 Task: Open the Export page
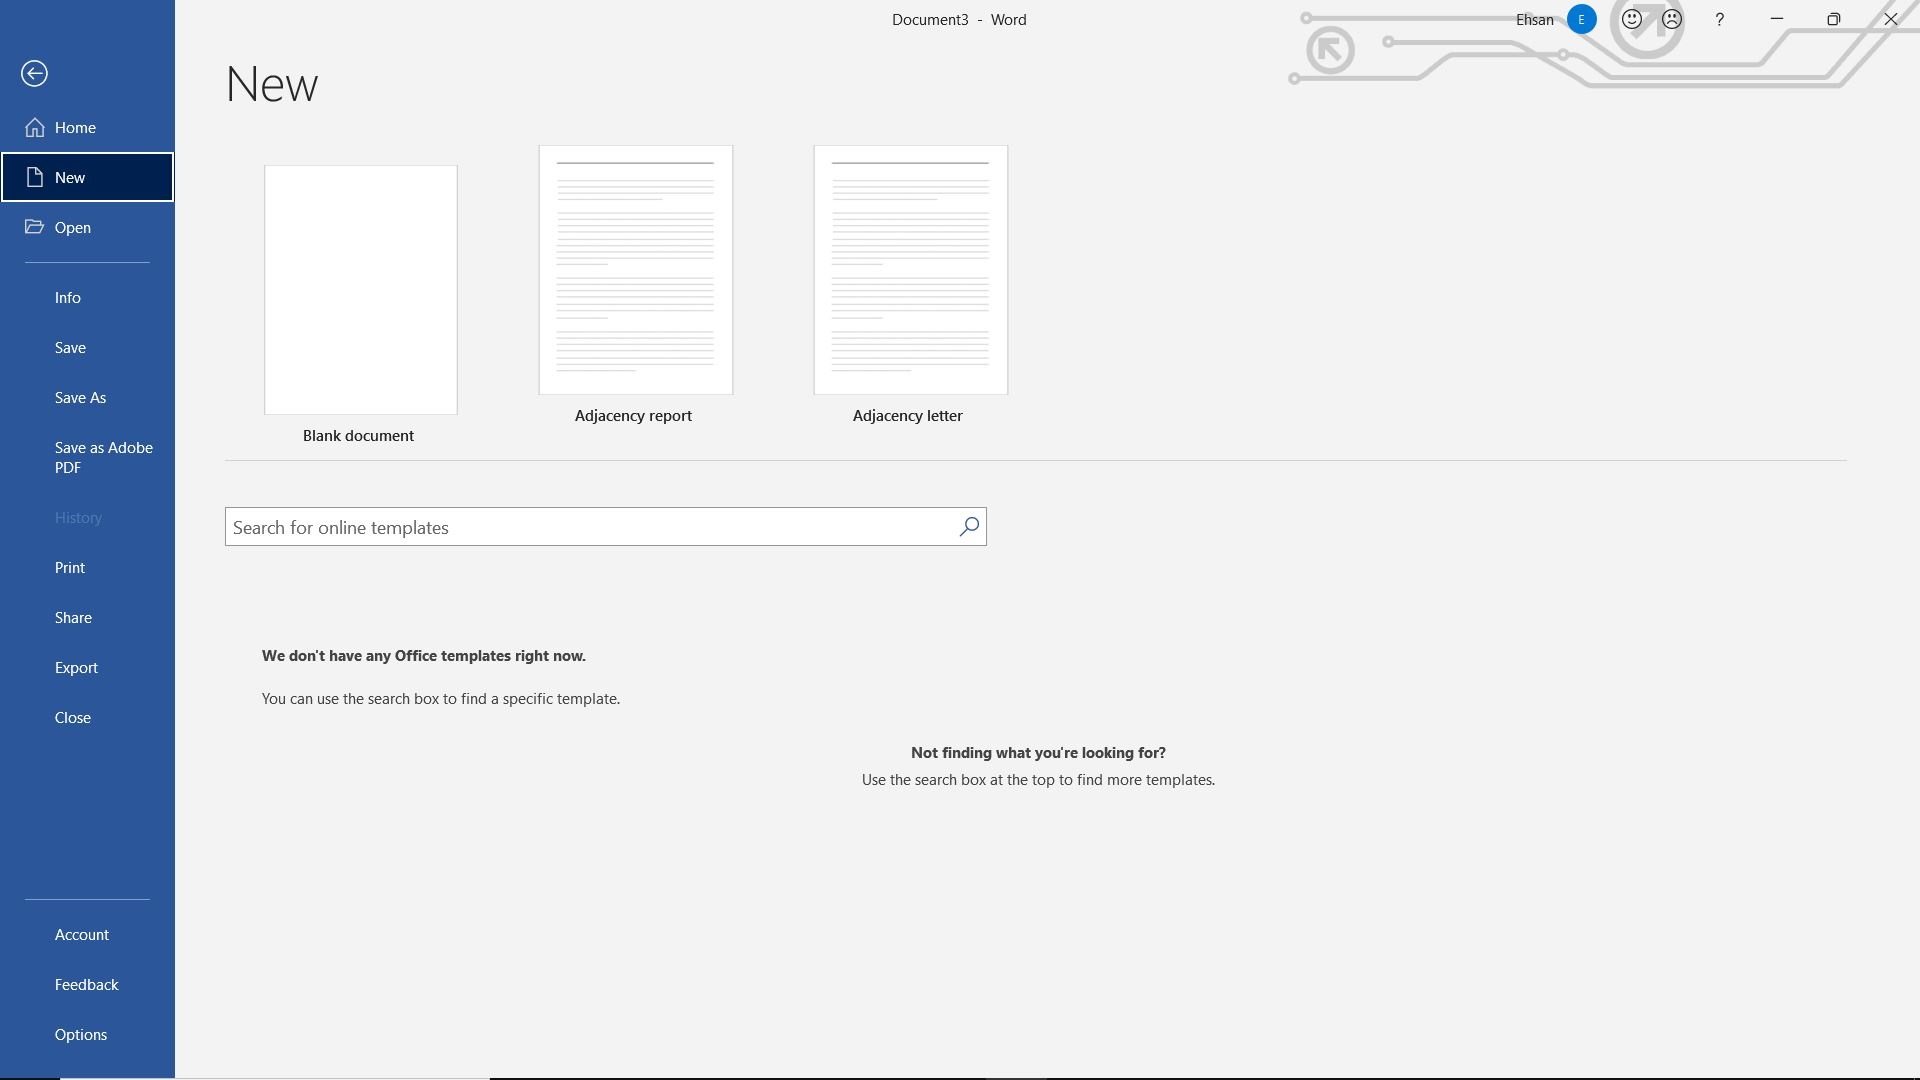(x=76, y=668)
